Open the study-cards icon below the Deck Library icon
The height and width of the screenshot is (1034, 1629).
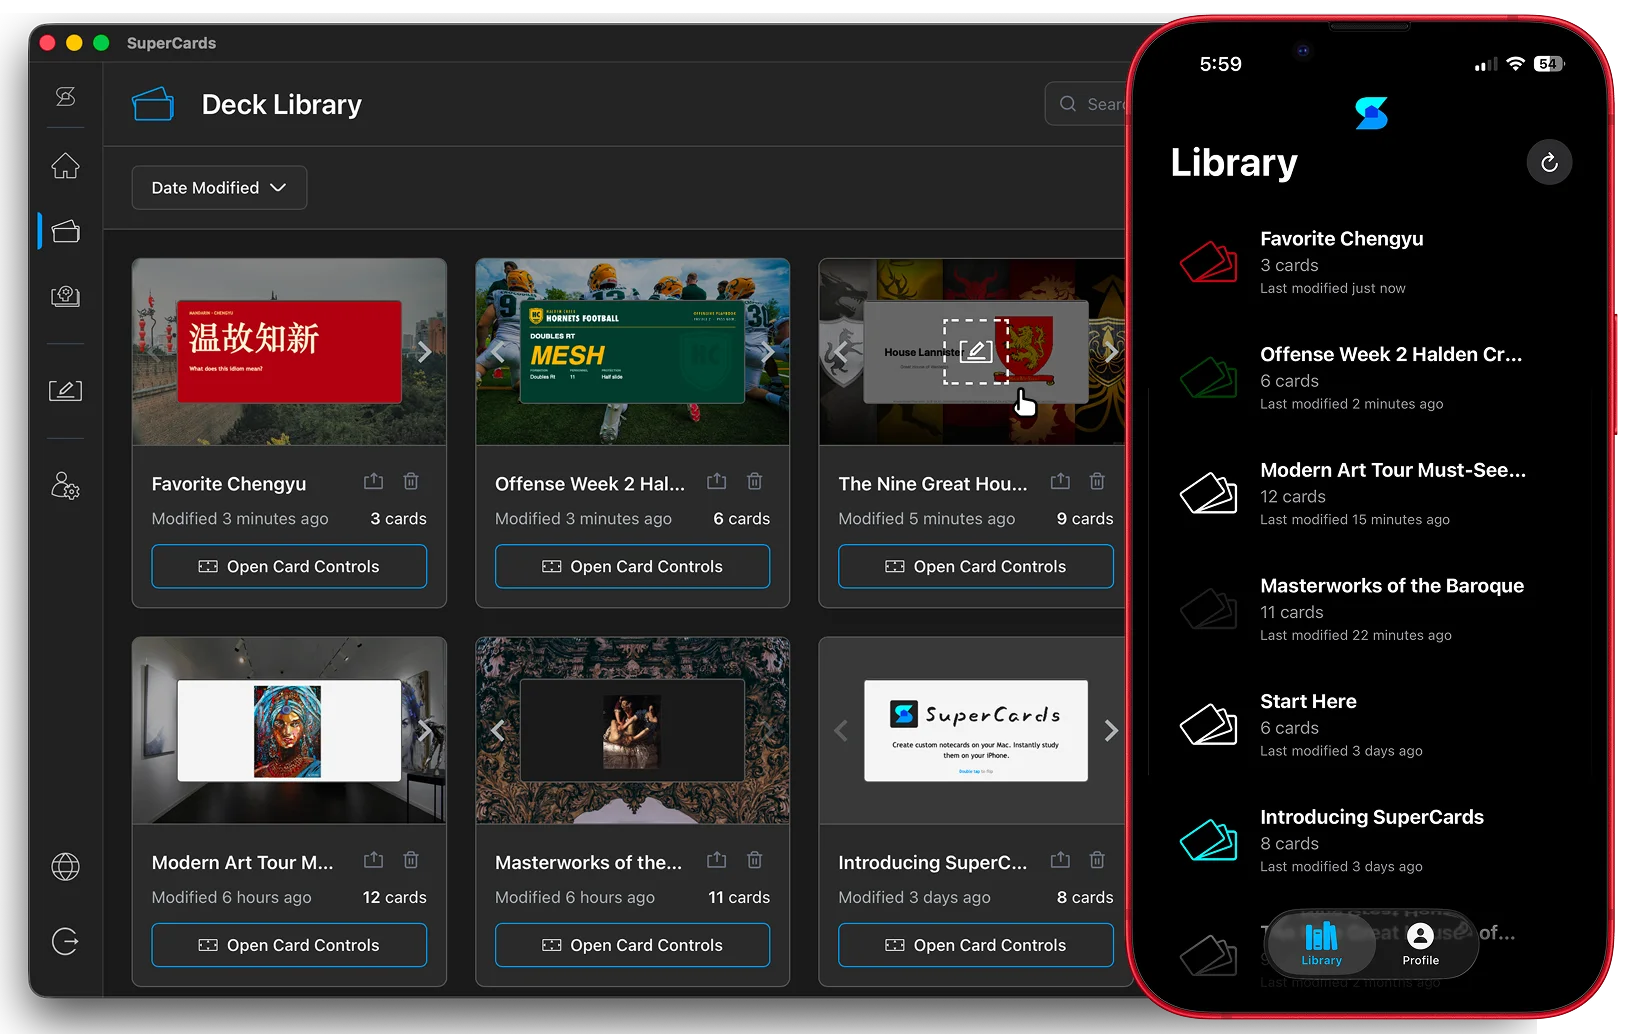(x=65, y=296)
